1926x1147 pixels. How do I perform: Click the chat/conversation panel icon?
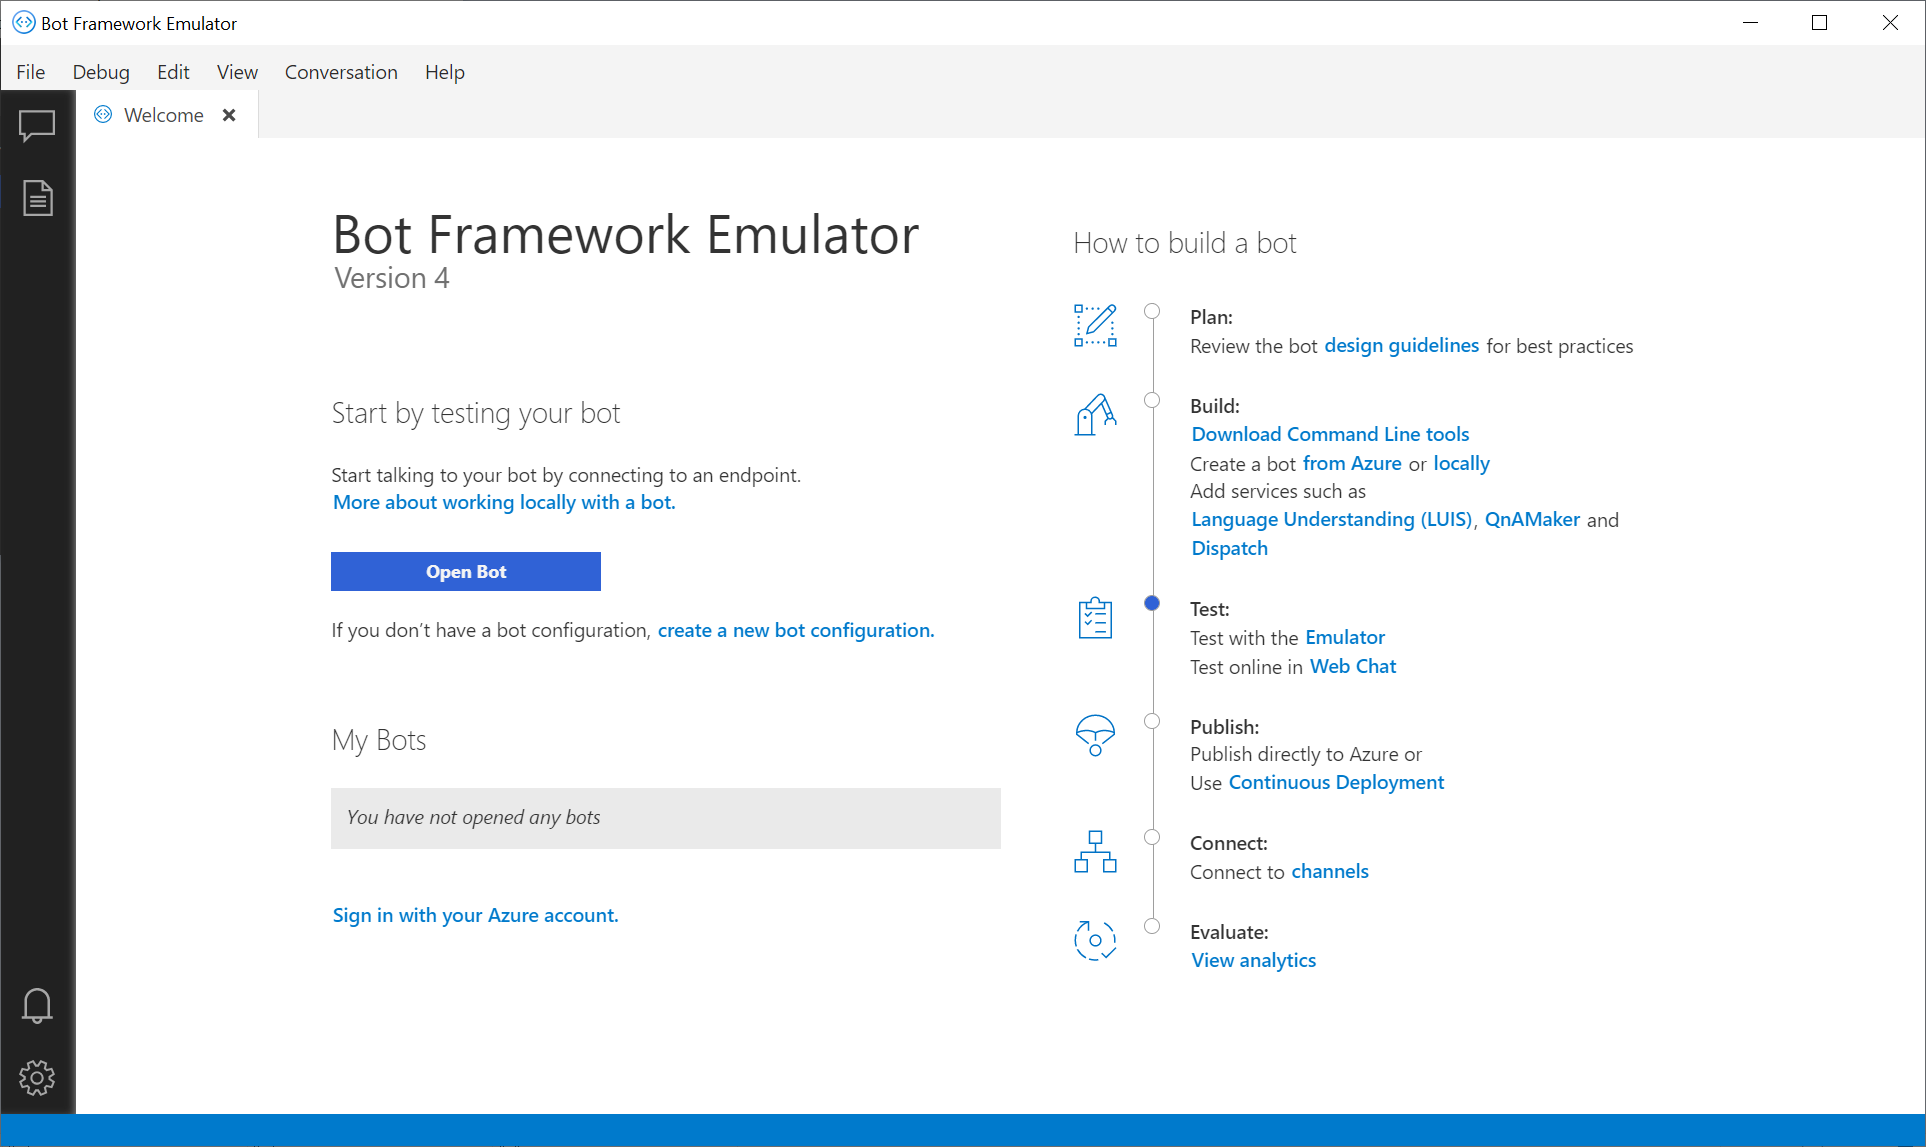37,126
